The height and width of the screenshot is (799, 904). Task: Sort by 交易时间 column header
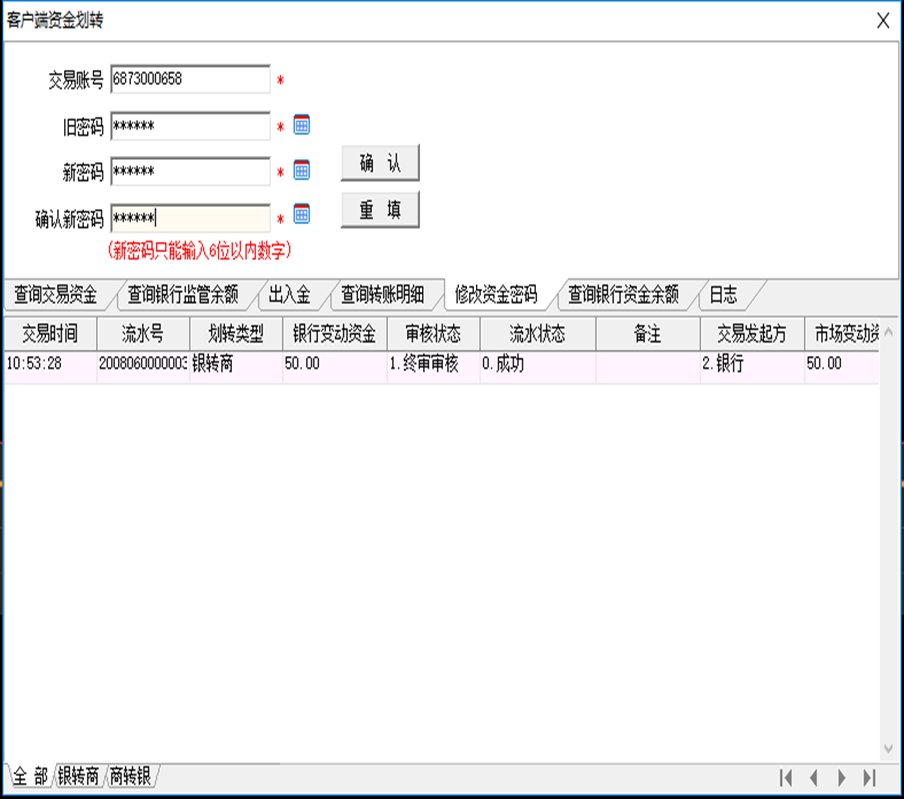tap(50, 334)
